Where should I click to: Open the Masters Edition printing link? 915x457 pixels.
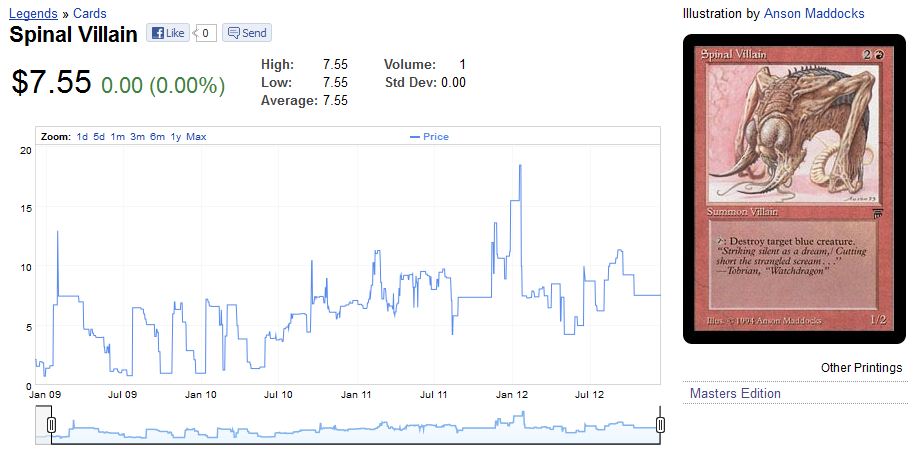point(735,393)
